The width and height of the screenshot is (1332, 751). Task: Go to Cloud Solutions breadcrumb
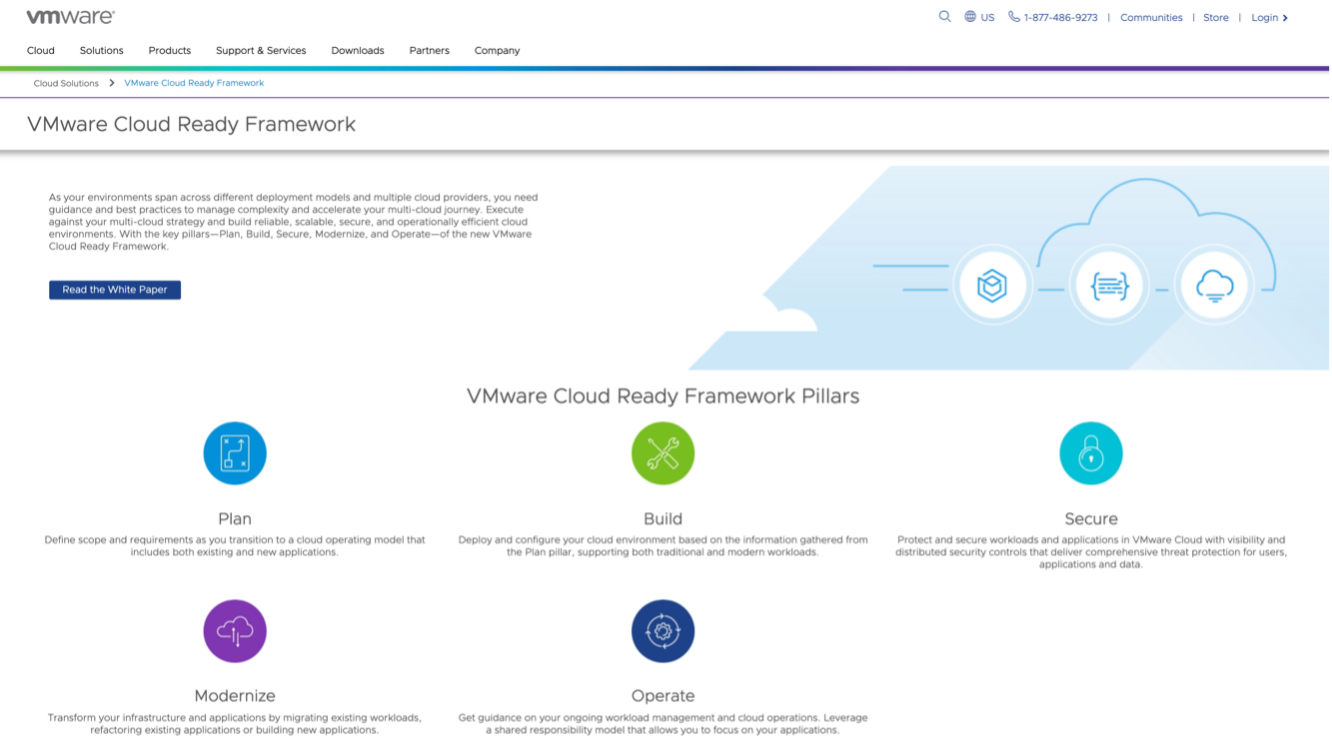click(66, 83)
